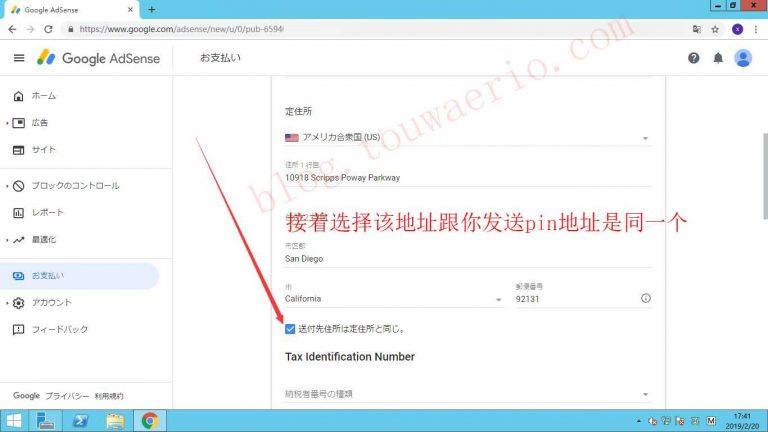This screenshot has width=768, height=432.
Task: Click the Google AdSense logo
Action: pyautogui.click(x=98, y=58)
